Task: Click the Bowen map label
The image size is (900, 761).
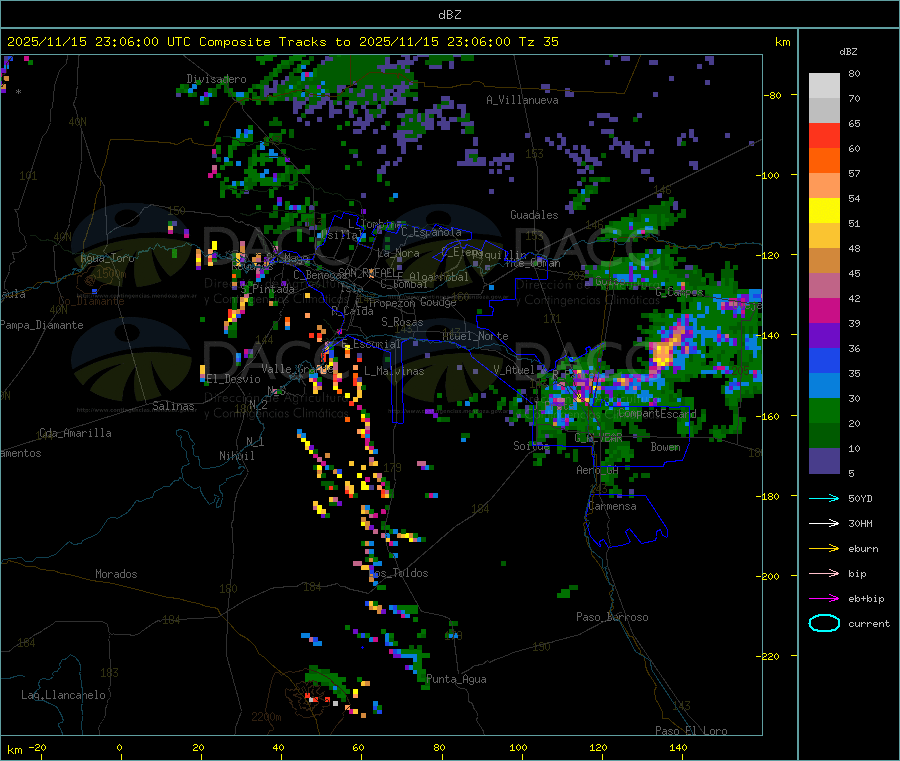Action: (x=665, y=446)
